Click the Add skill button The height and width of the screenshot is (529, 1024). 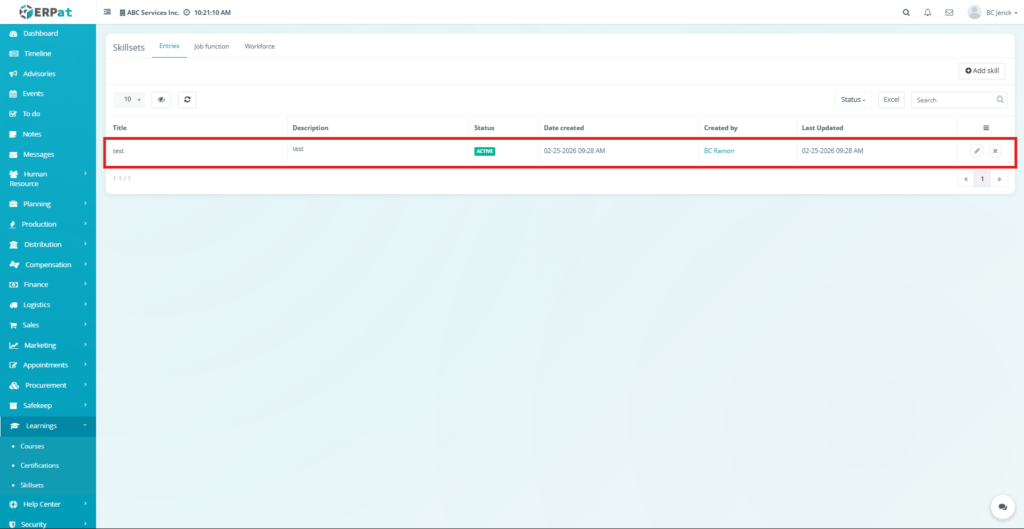tap(982, 71)
